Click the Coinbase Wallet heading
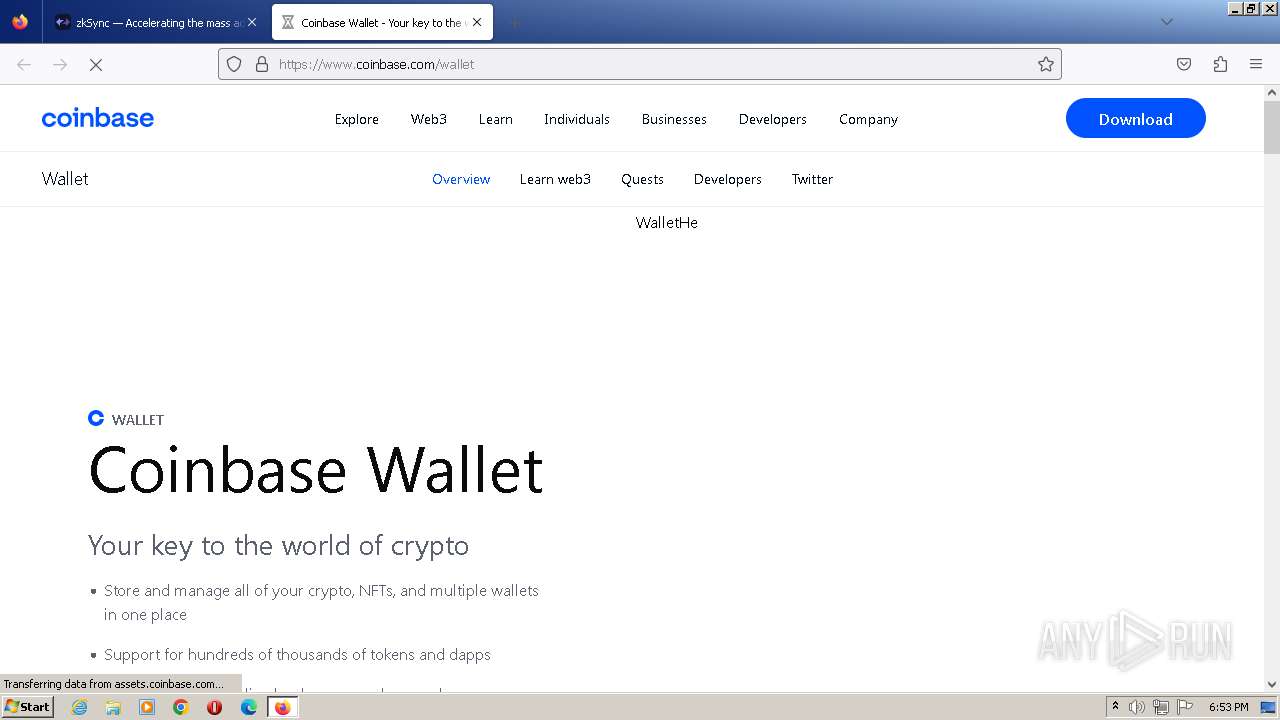Viewport: 1280px width, 720px height. coord(316,469)
